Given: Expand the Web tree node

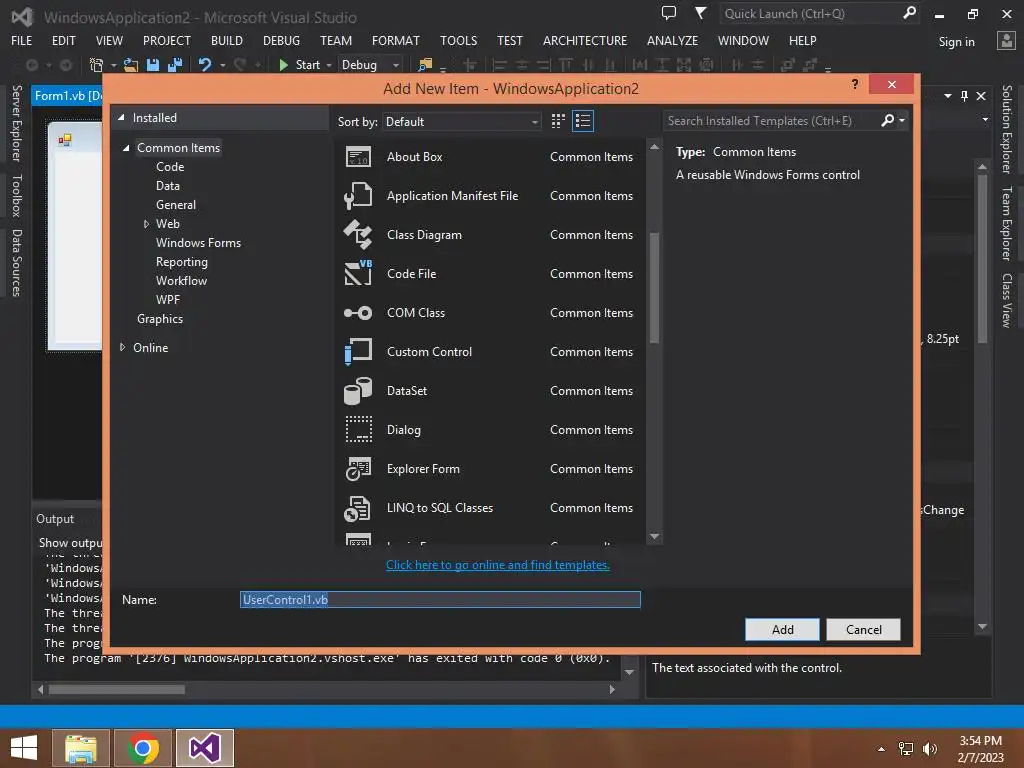Looking at the screenshot, I should [x=146, y=224].
